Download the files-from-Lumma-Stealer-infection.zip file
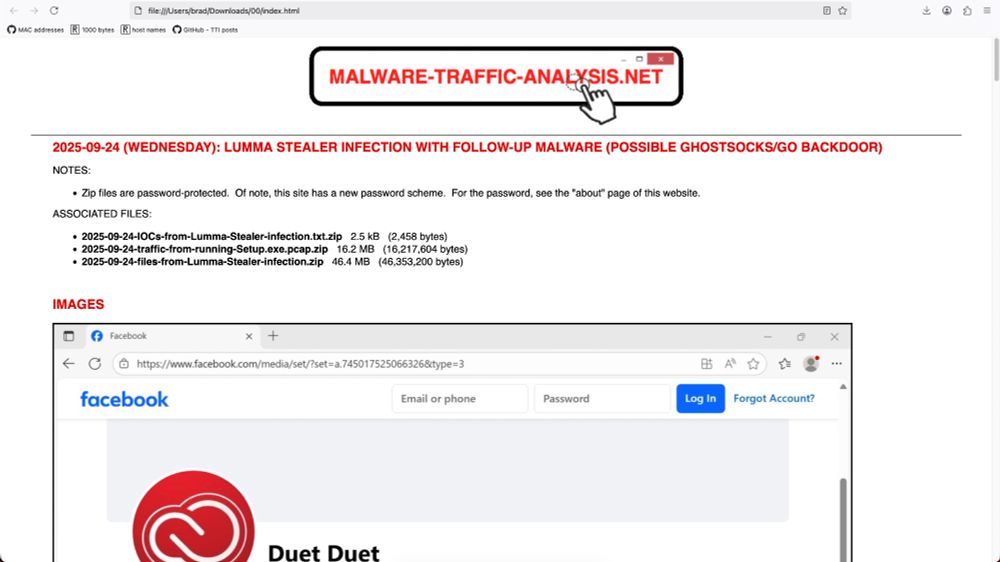Screen dimensions: 1000x562 click(202, 262)
